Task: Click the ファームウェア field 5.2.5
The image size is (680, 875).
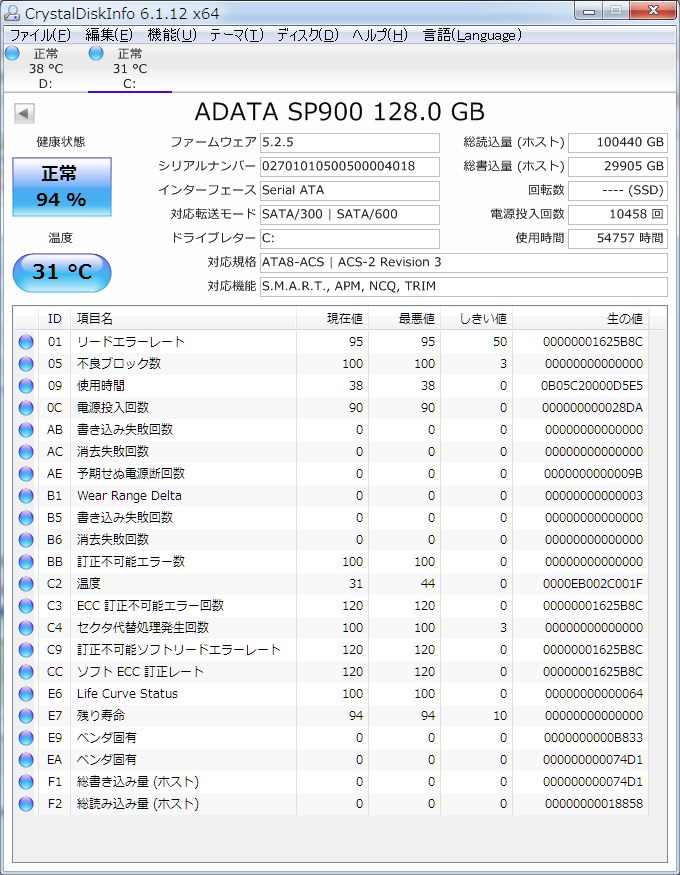Action: [x=350, y=142]
